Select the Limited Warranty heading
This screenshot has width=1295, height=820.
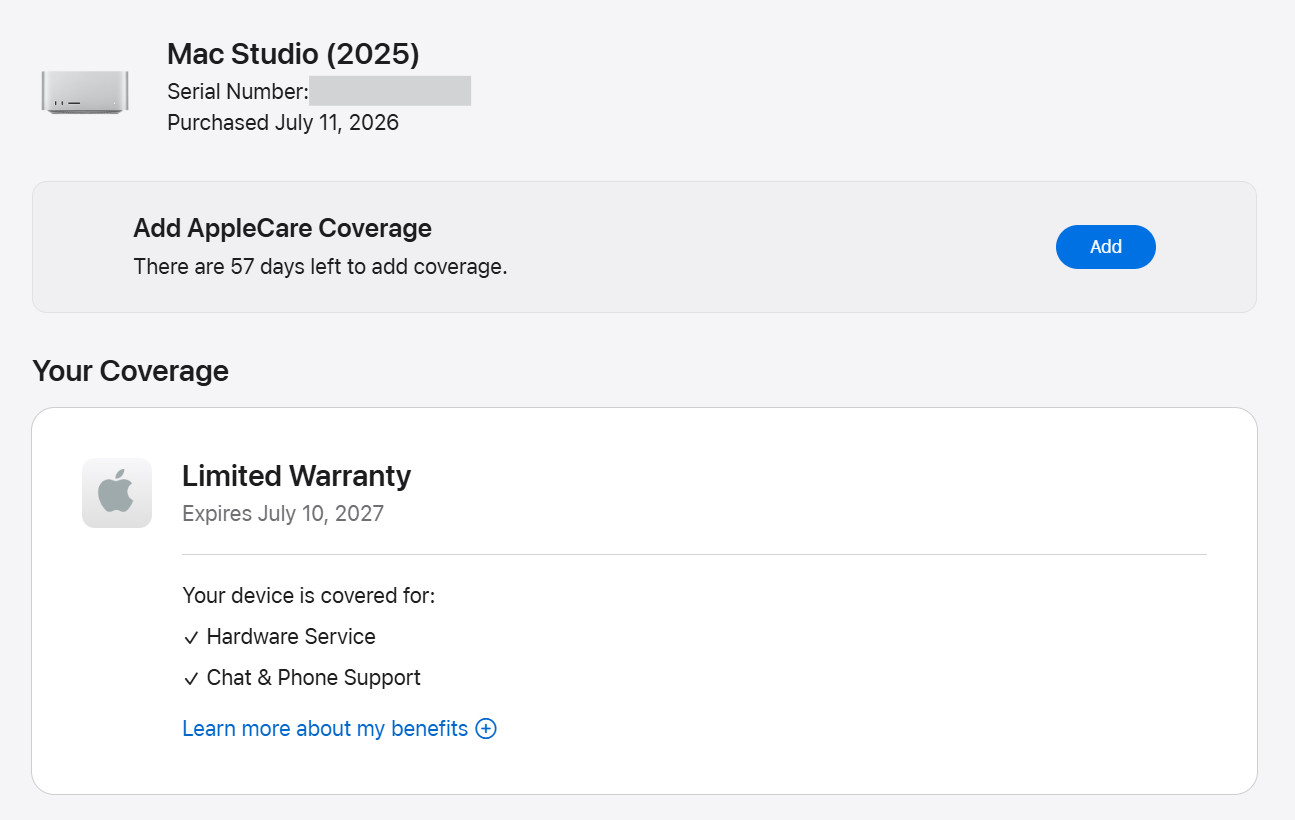(296, 476)
